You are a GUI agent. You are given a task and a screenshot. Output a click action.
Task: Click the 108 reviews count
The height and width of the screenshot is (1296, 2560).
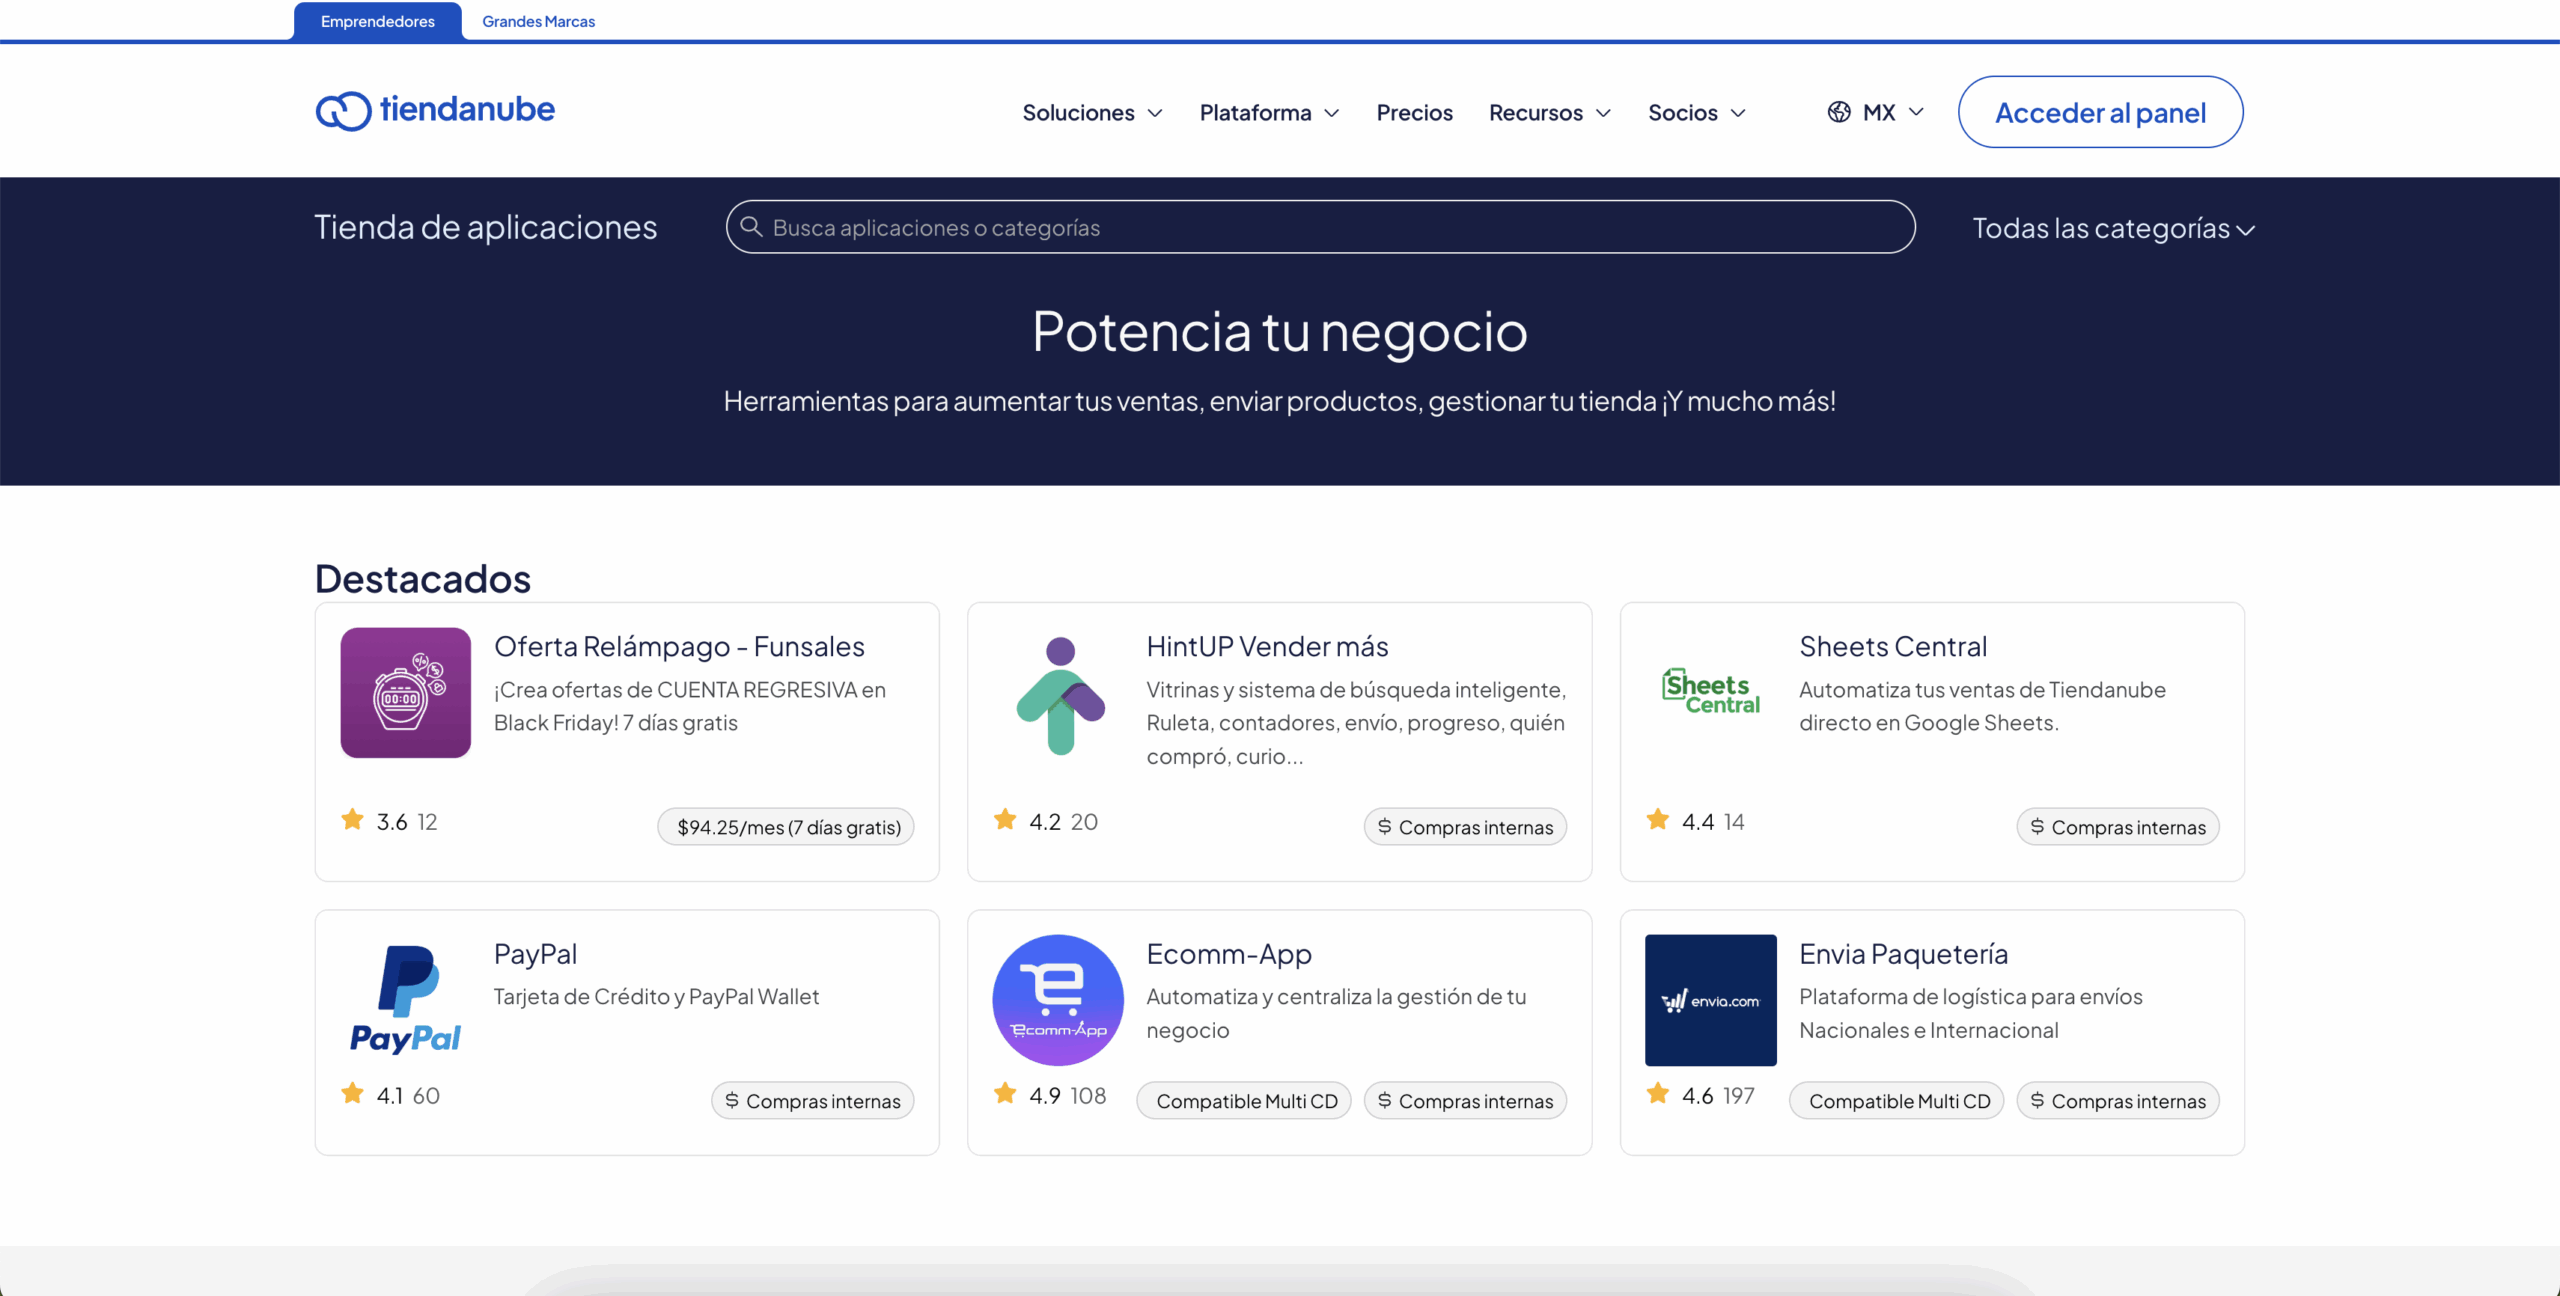tap(1087, 1095)
